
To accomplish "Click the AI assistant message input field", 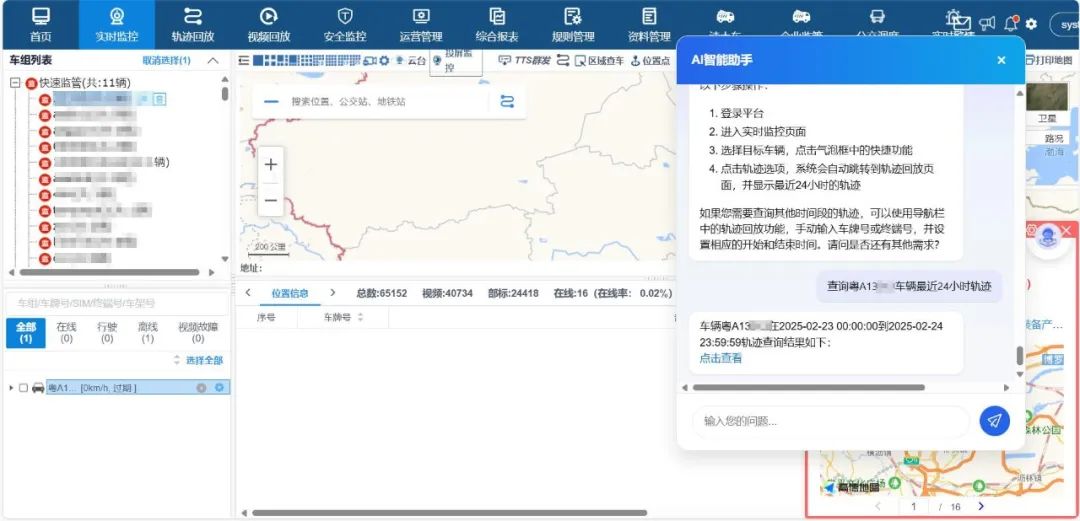I will [830, 421].
